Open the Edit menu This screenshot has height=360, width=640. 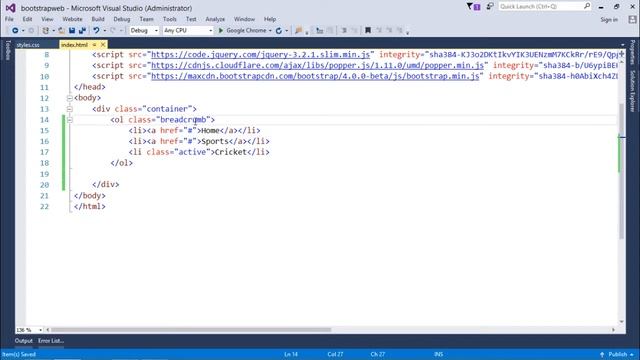(27, 19)
